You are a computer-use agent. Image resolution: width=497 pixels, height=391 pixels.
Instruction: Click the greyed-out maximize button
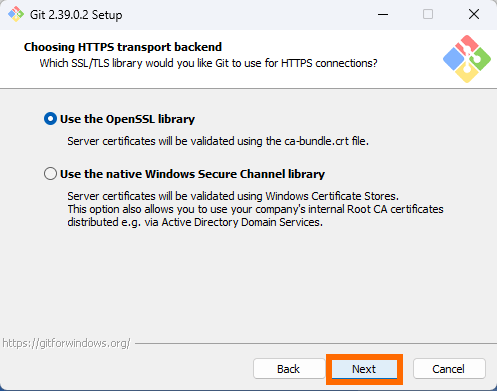[428, 14]
